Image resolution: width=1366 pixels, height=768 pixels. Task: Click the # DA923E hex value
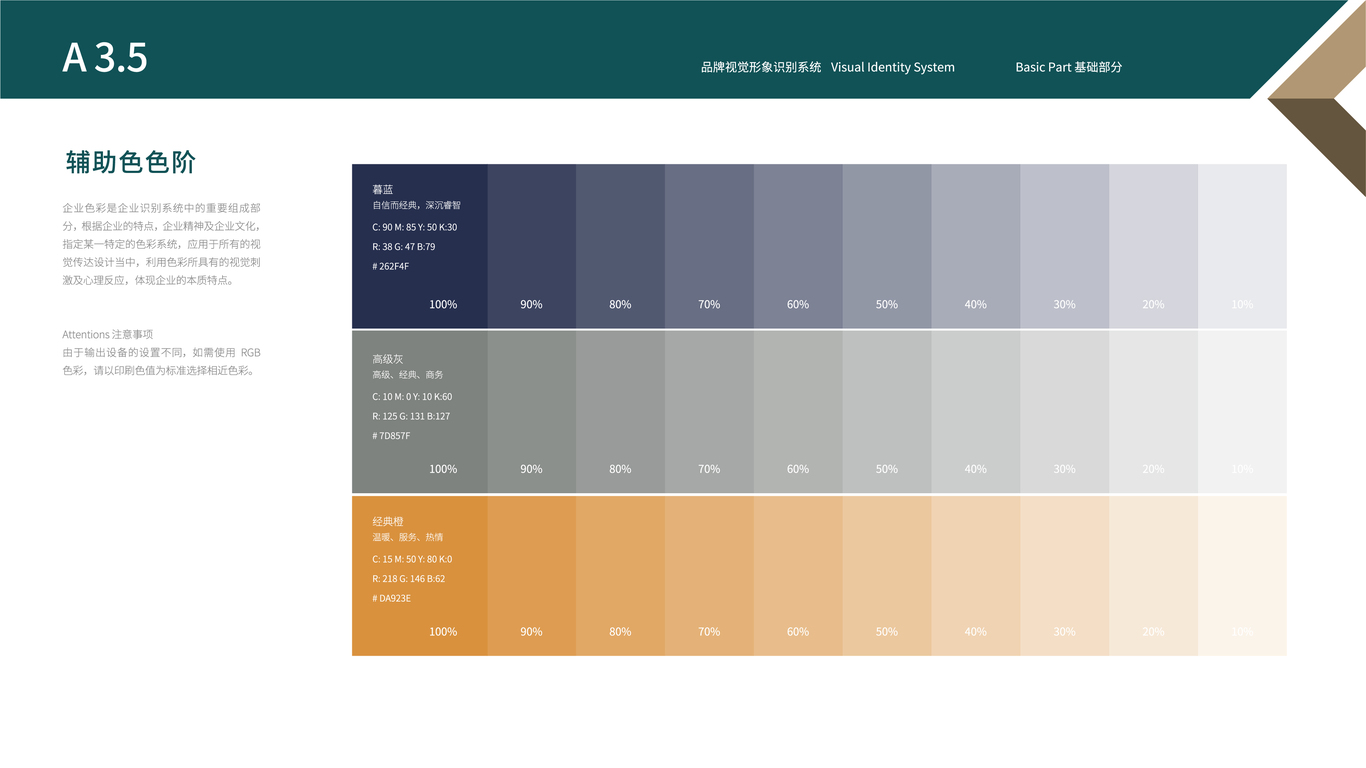(x=392, y=598)
